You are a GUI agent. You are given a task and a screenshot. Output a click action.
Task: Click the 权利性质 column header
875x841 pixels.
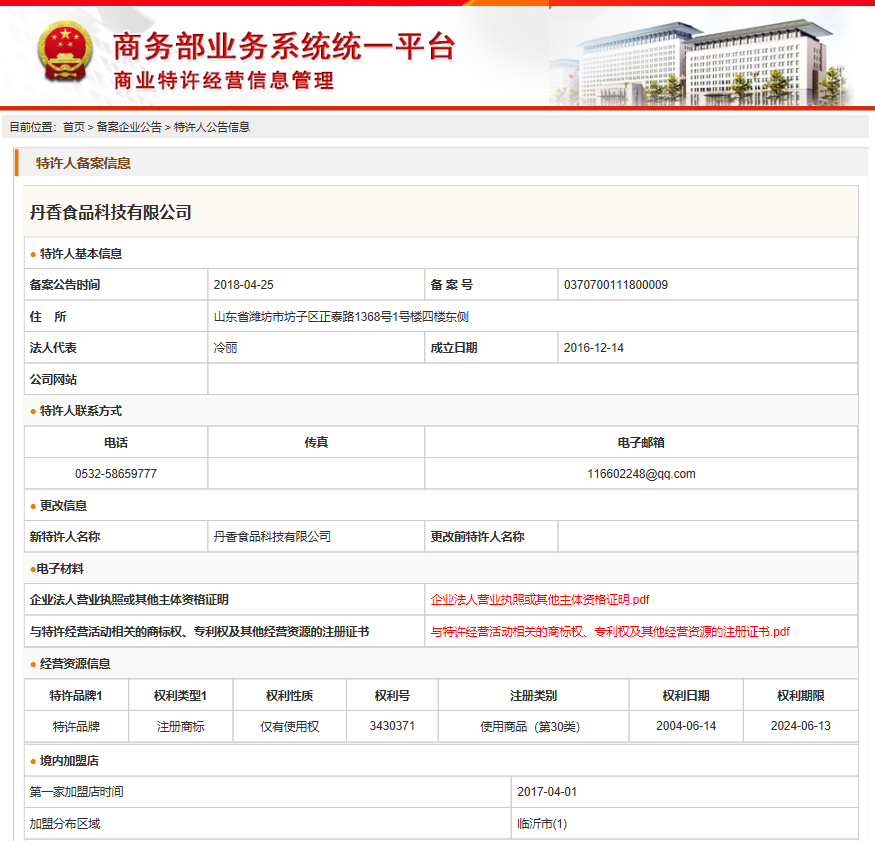290,695
